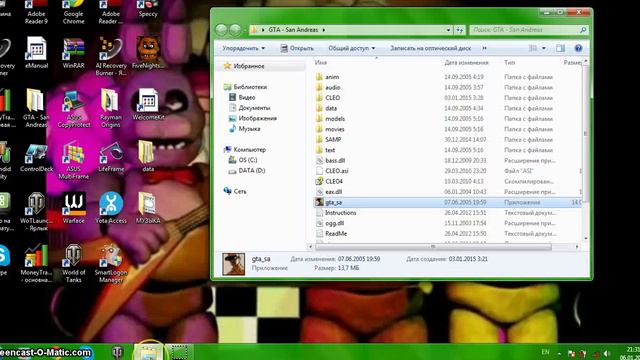Open ASUS MultiFrame shortcut

point(73,161)
